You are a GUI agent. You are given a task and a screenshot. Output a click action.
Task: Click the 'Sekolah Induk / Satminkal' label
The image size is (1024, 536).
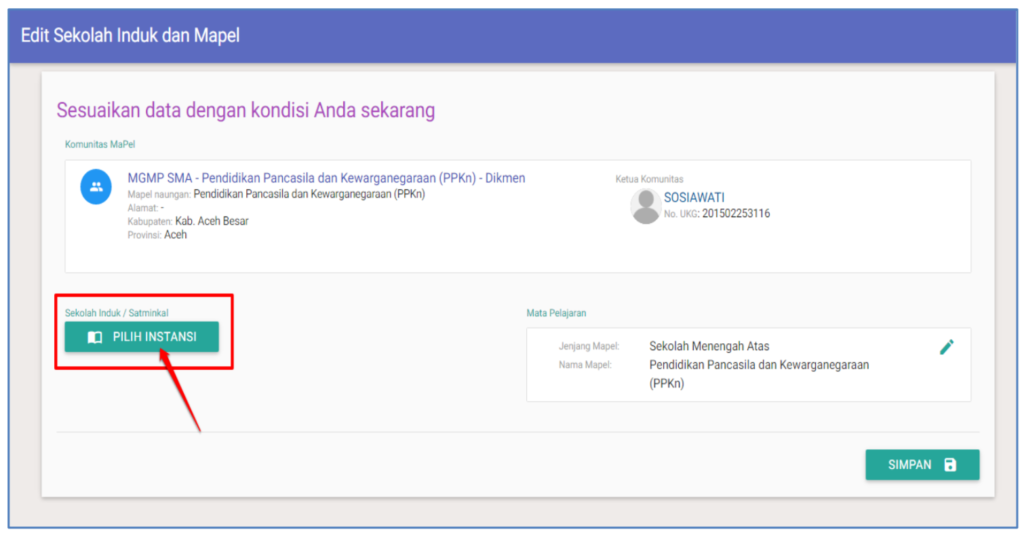click(x=116, y=313)
